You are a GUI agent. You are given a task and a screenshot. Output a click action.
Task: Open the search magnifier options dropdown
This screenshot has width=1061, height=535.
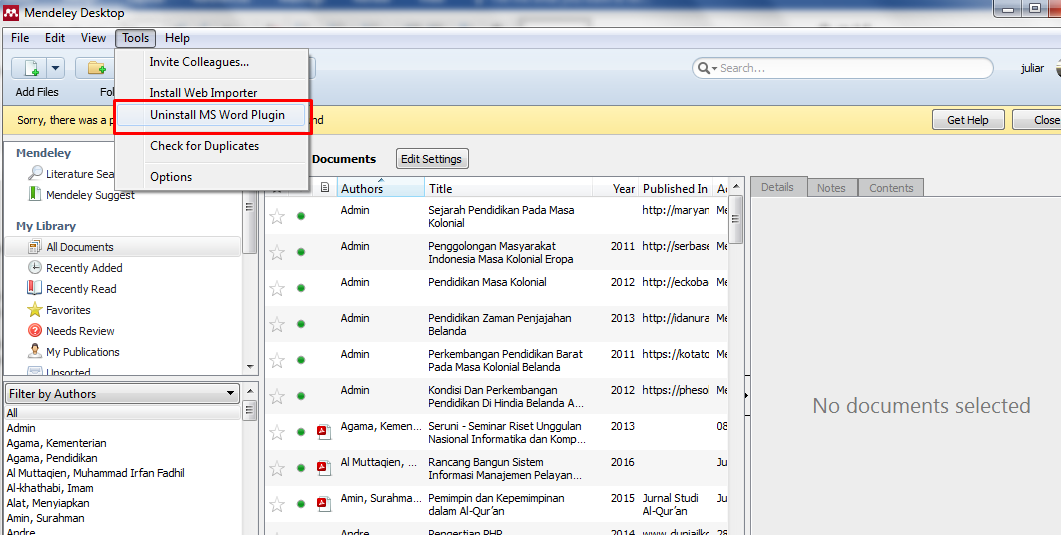(x=707, y=68)
